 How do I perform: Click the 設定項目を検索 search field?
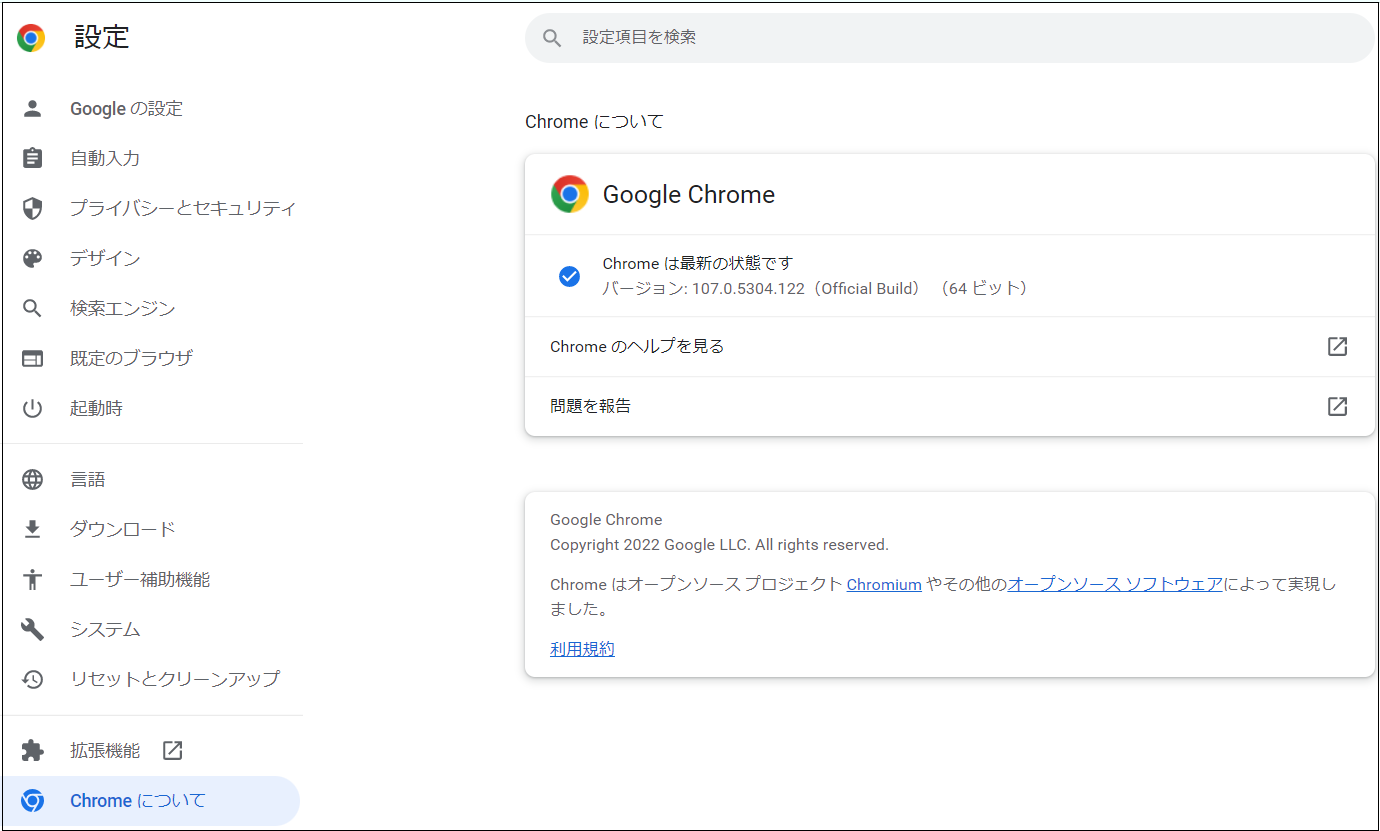tap(950, 38)
